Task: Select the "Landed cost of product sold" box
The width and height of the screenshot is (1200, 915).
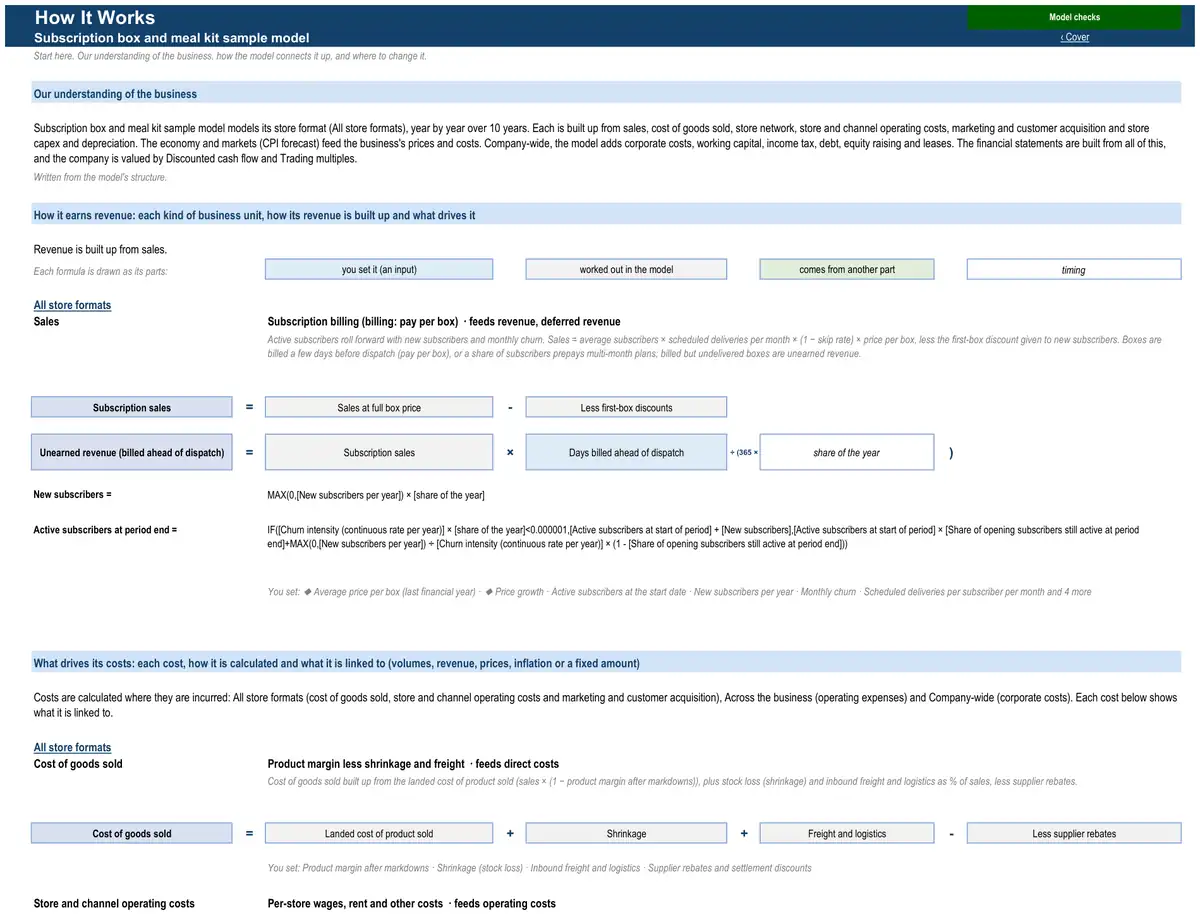Action: point(379,833)
